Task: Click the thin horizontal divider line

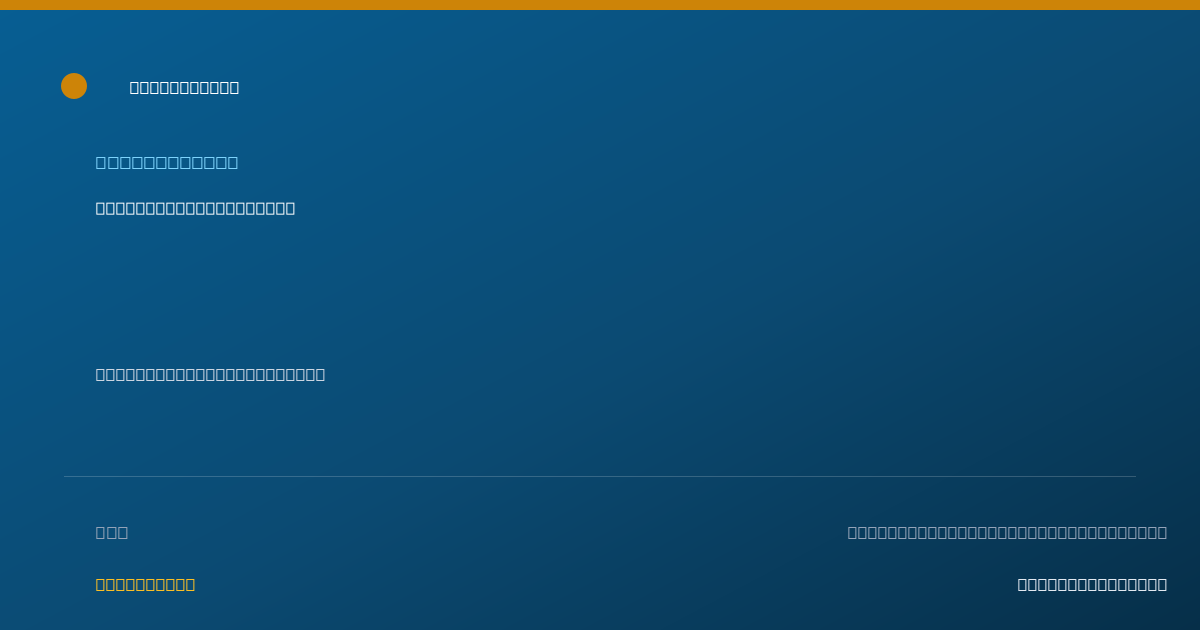Action: coord(600,476)
